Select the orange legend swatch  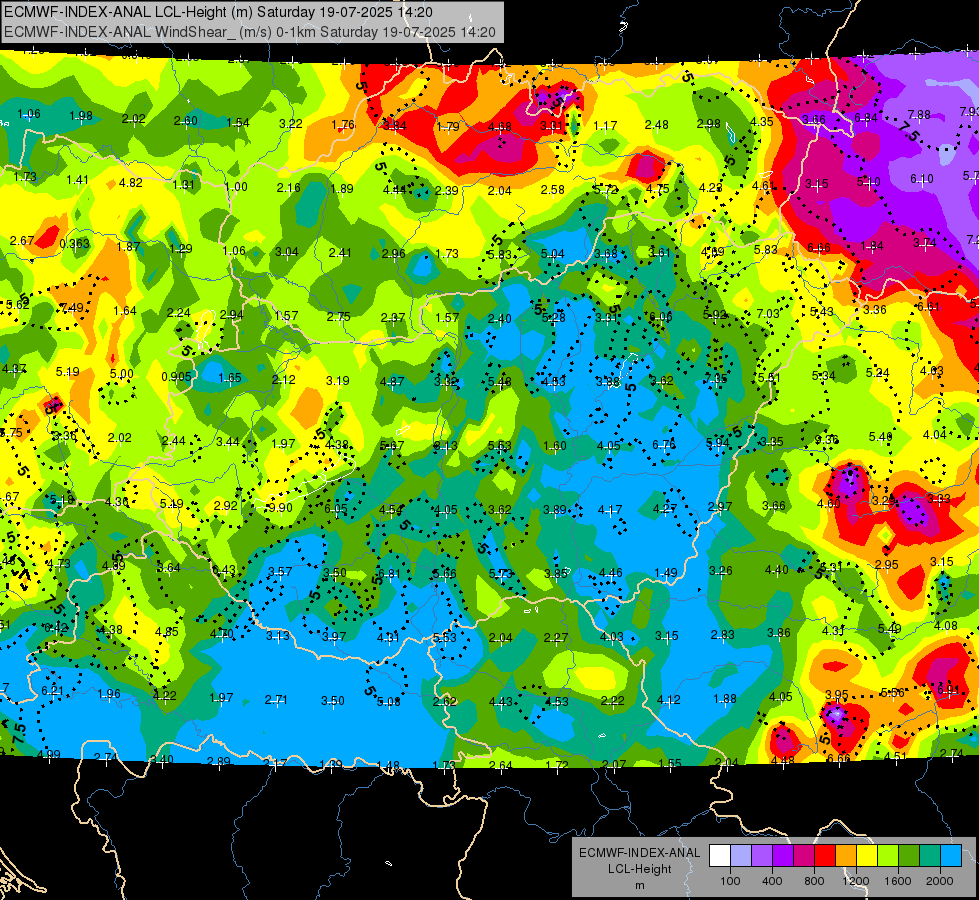click(846, 856)
